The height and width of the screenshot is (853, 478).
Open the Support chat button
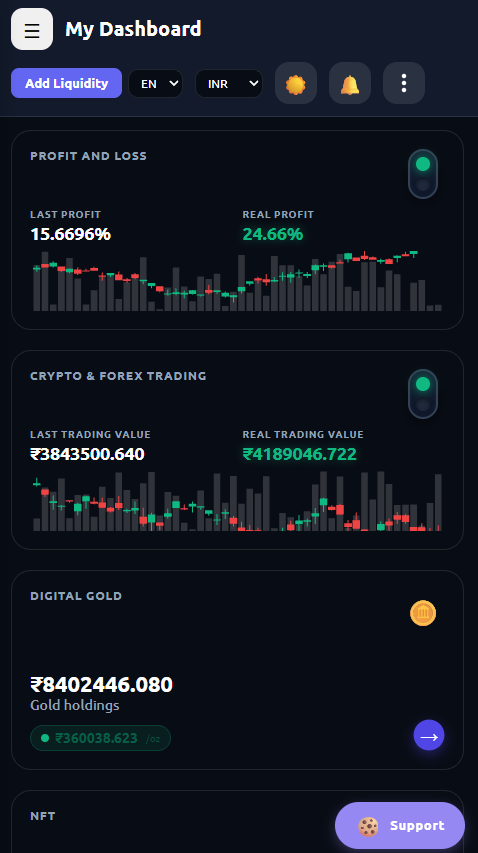400,826
